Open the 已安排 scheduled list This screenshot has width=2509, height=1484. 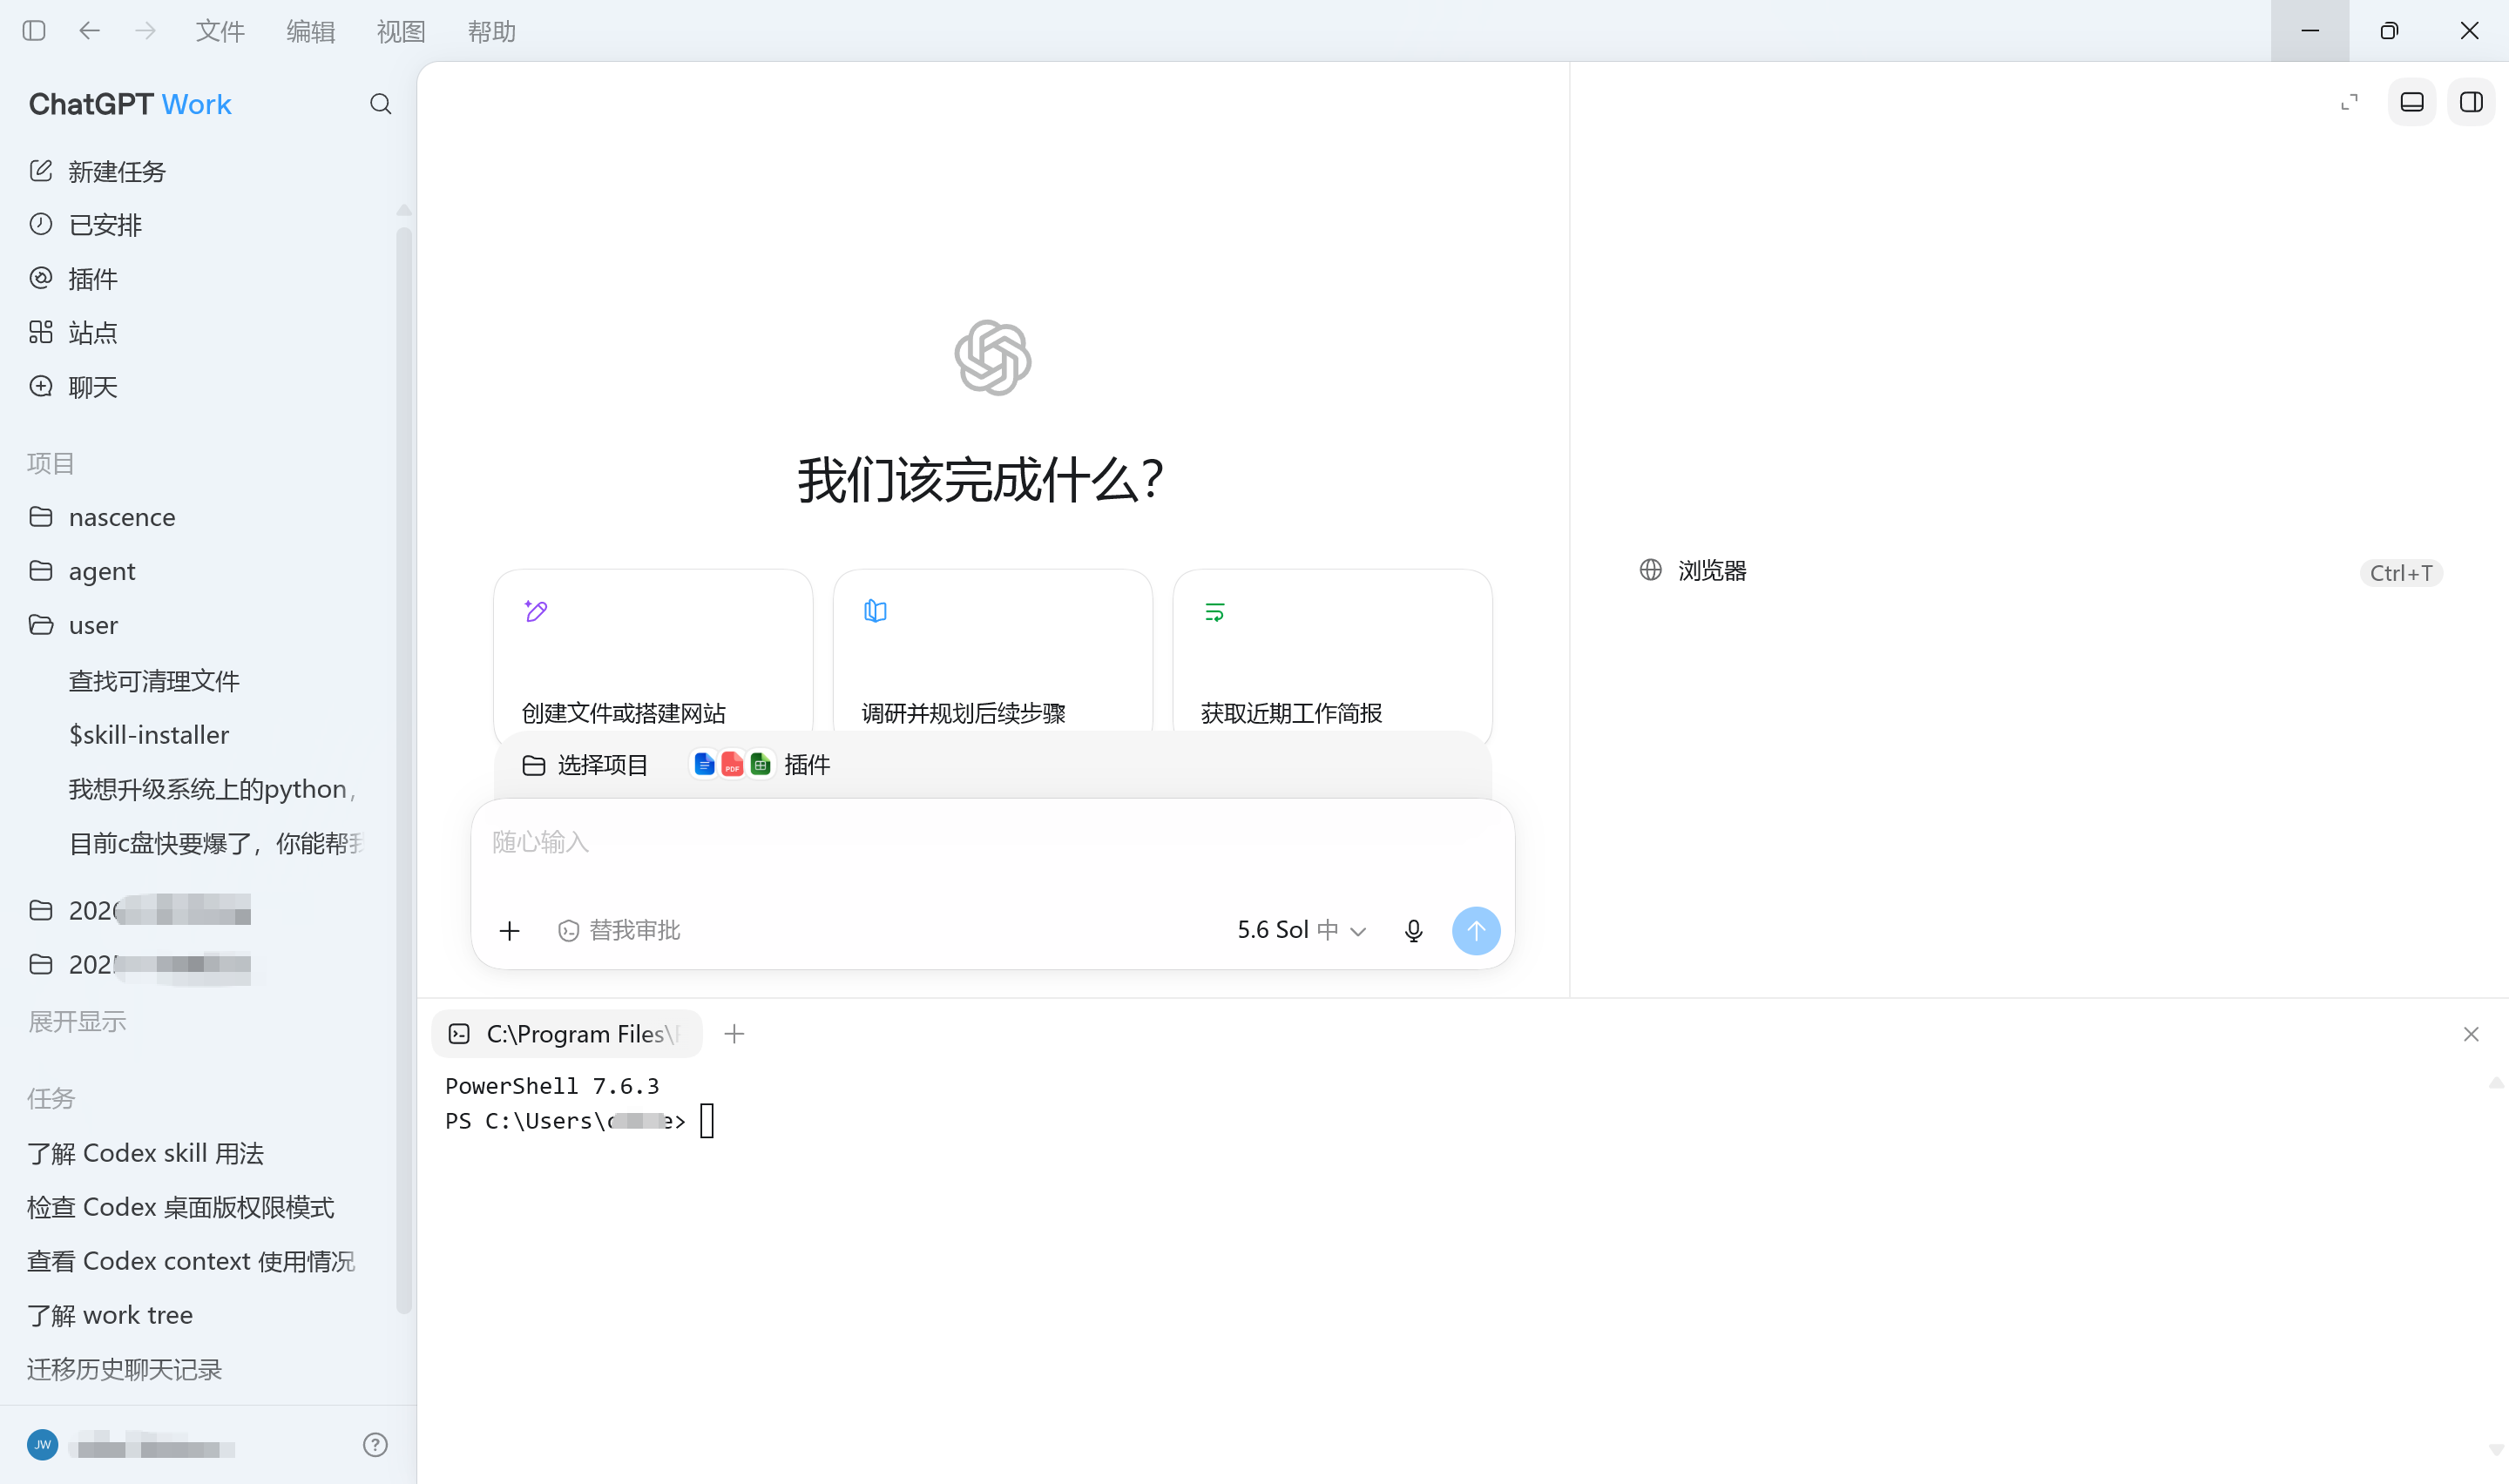(86, 225)
